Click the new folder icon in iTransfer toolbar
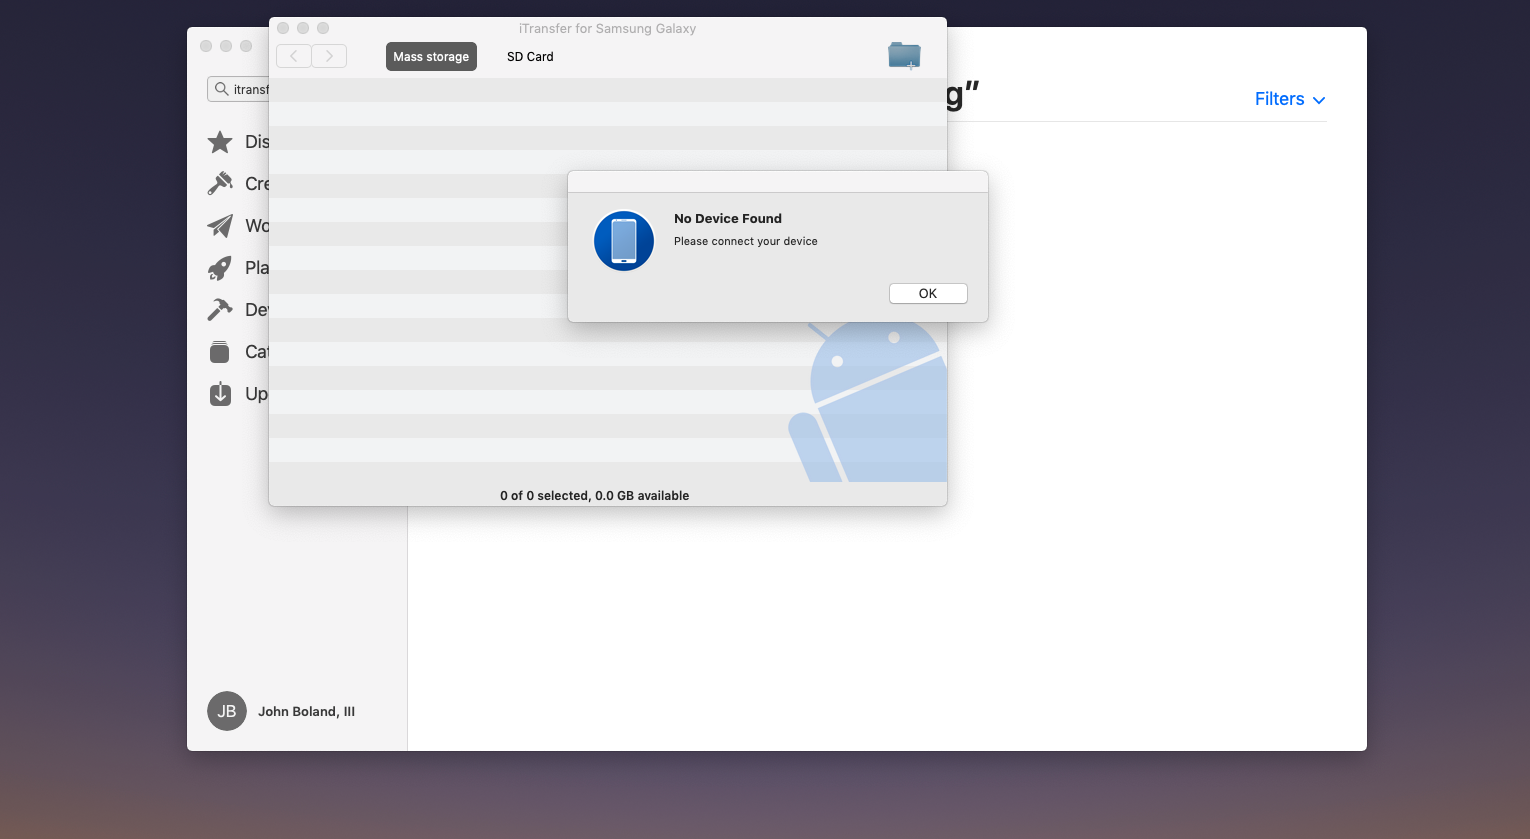Screen dimensions: 1530x839 (x=904, y=56)
